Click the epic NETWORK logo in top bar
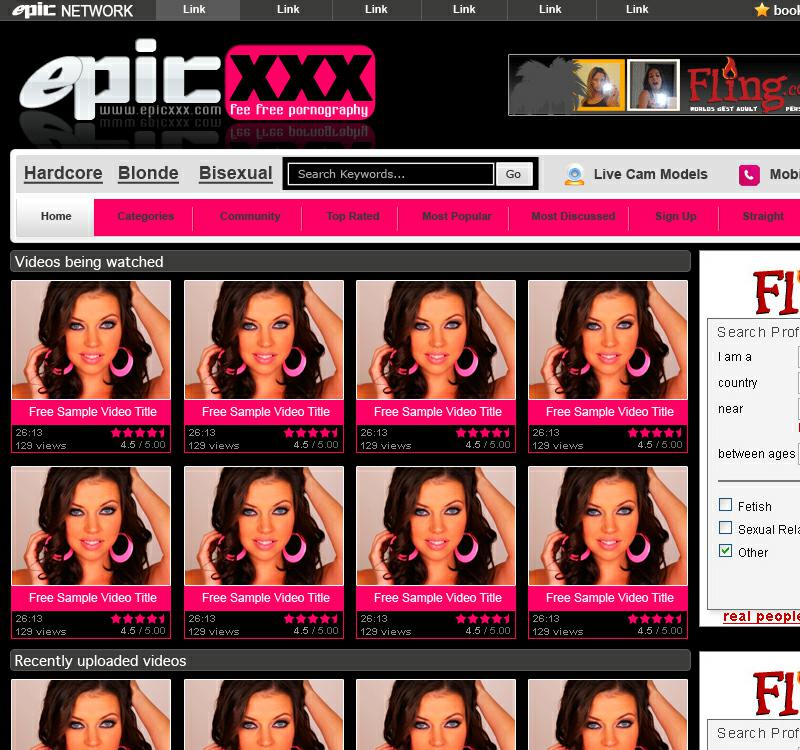This screenshot has width=800, height=750. pyautogui.click(x=72, y=10)
